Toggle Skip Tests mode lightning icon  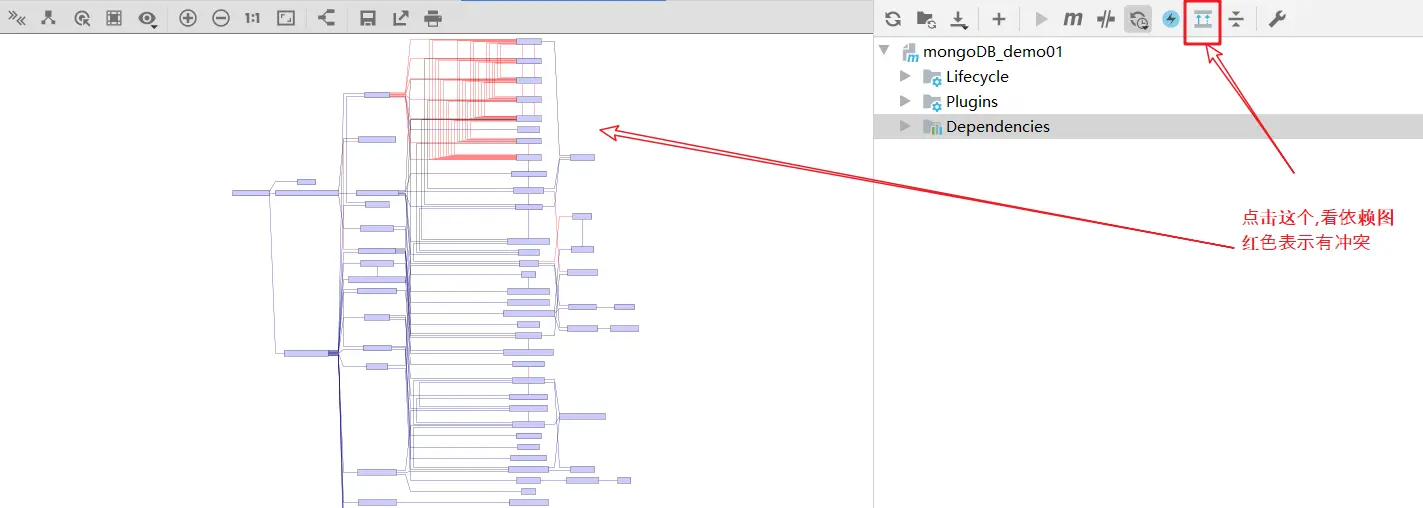(x=1171, y=19)
